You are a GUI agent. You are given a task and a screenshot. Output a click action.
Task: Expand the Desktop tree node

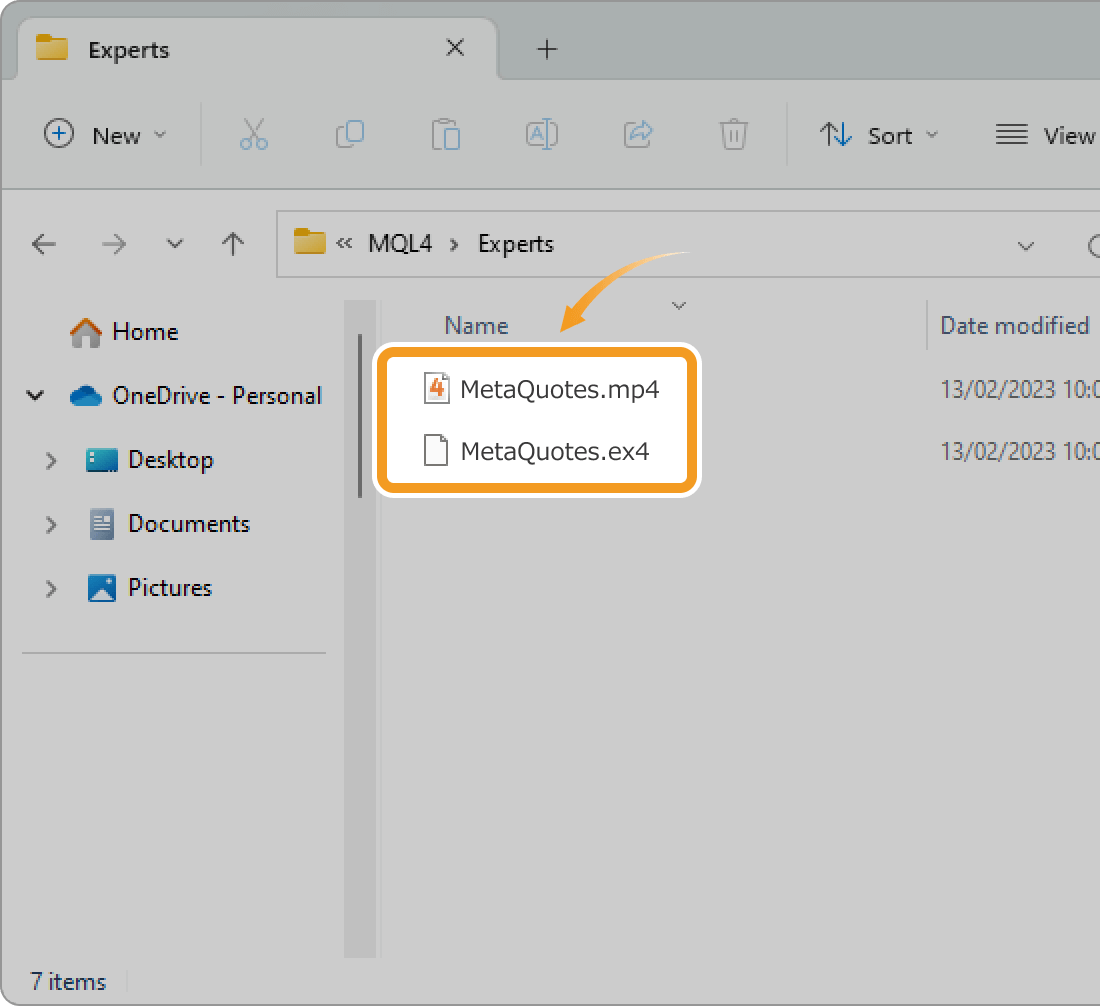(51, 460)
